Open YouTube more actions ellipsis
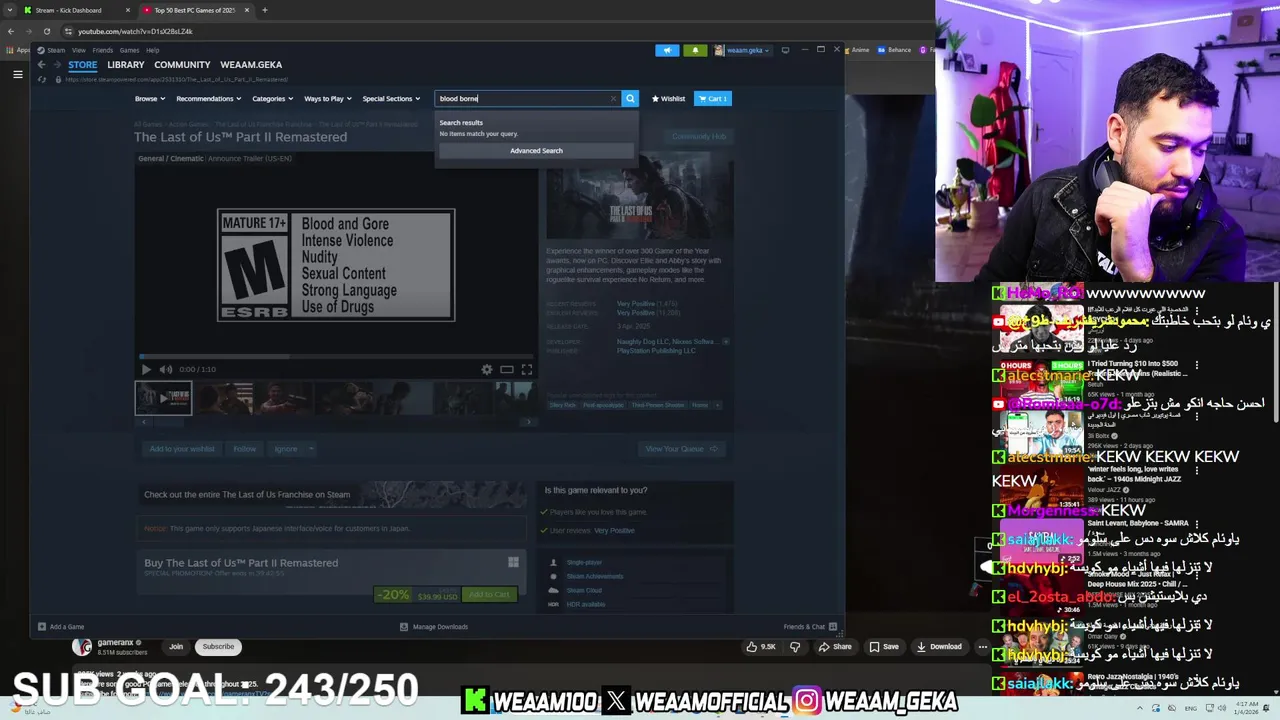The image size is (1280, 720). coord(982,647)
